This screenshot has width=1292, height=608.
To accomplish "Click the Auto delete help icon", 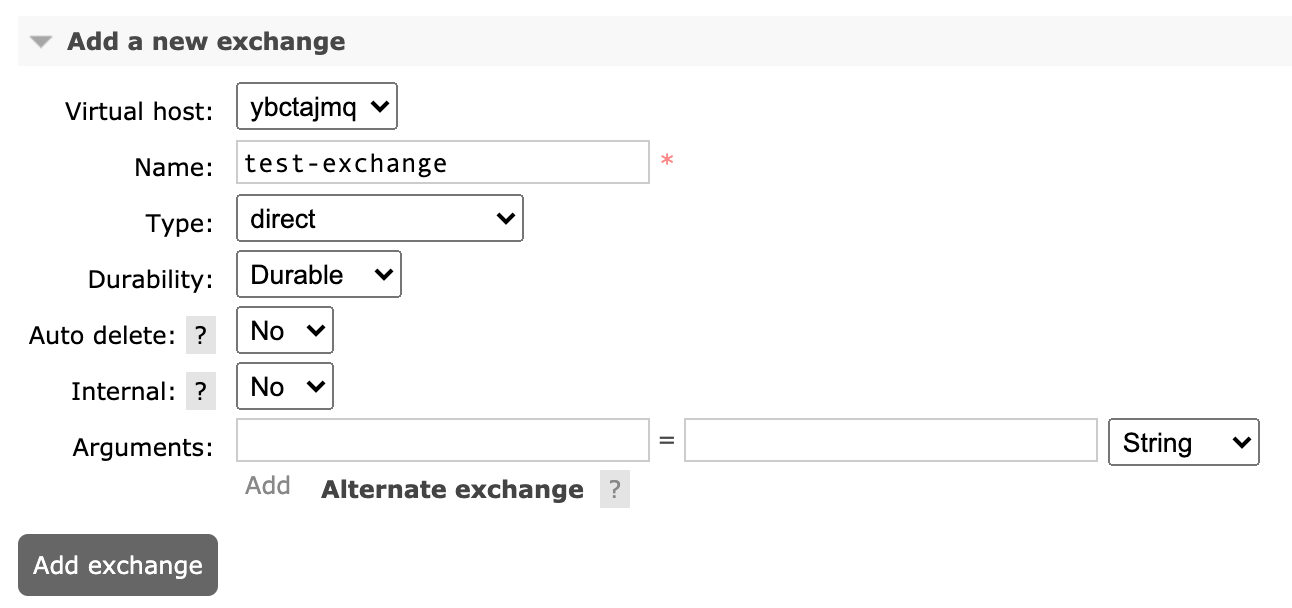I will tap(200, 335).
